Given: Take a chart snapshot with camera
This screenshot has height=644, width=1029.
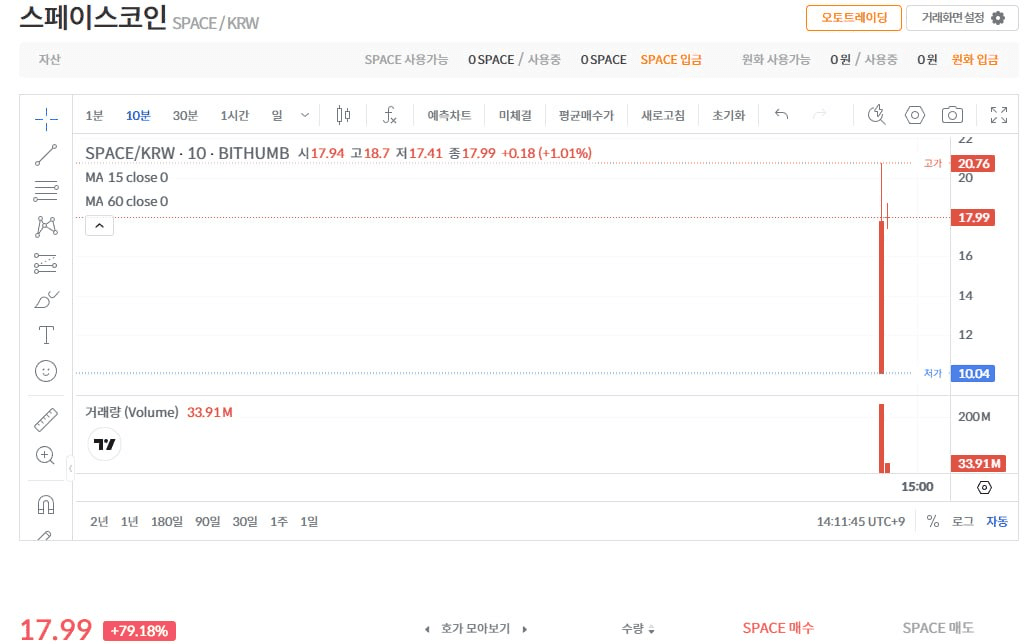Looking at the screenshot, I should (x=952, y=115).
